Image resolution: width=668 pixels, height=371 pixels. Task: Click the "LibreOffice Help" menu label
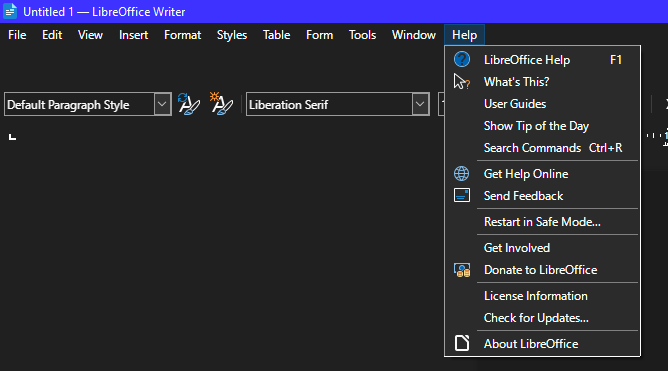coord(527,60)
